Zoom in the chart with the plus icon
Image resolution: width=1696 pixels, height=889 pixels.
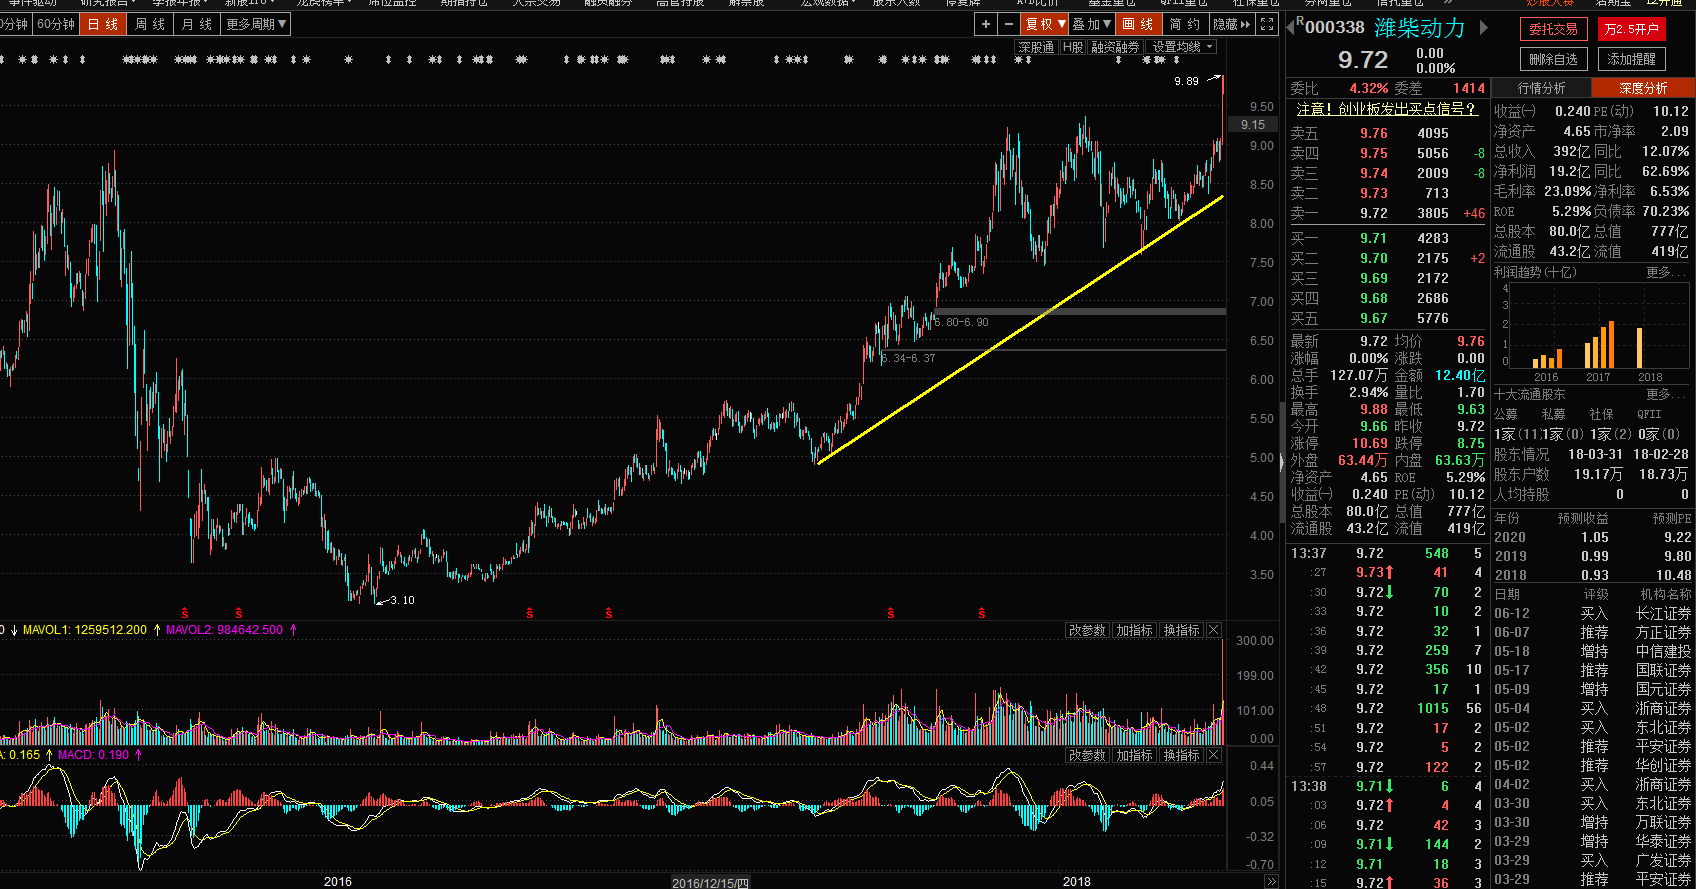point(986,24)
